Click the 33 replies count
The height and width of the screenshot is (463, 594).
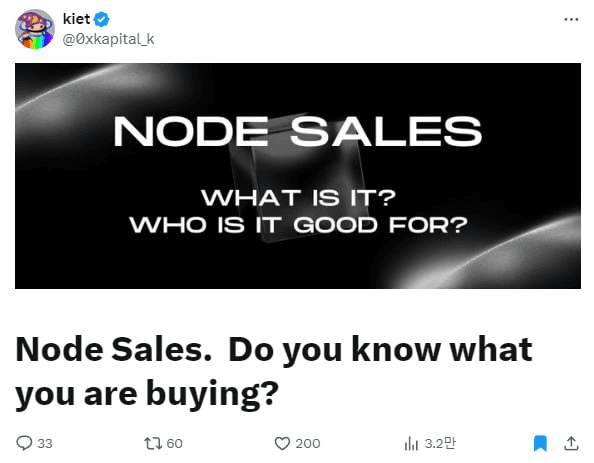45,443
